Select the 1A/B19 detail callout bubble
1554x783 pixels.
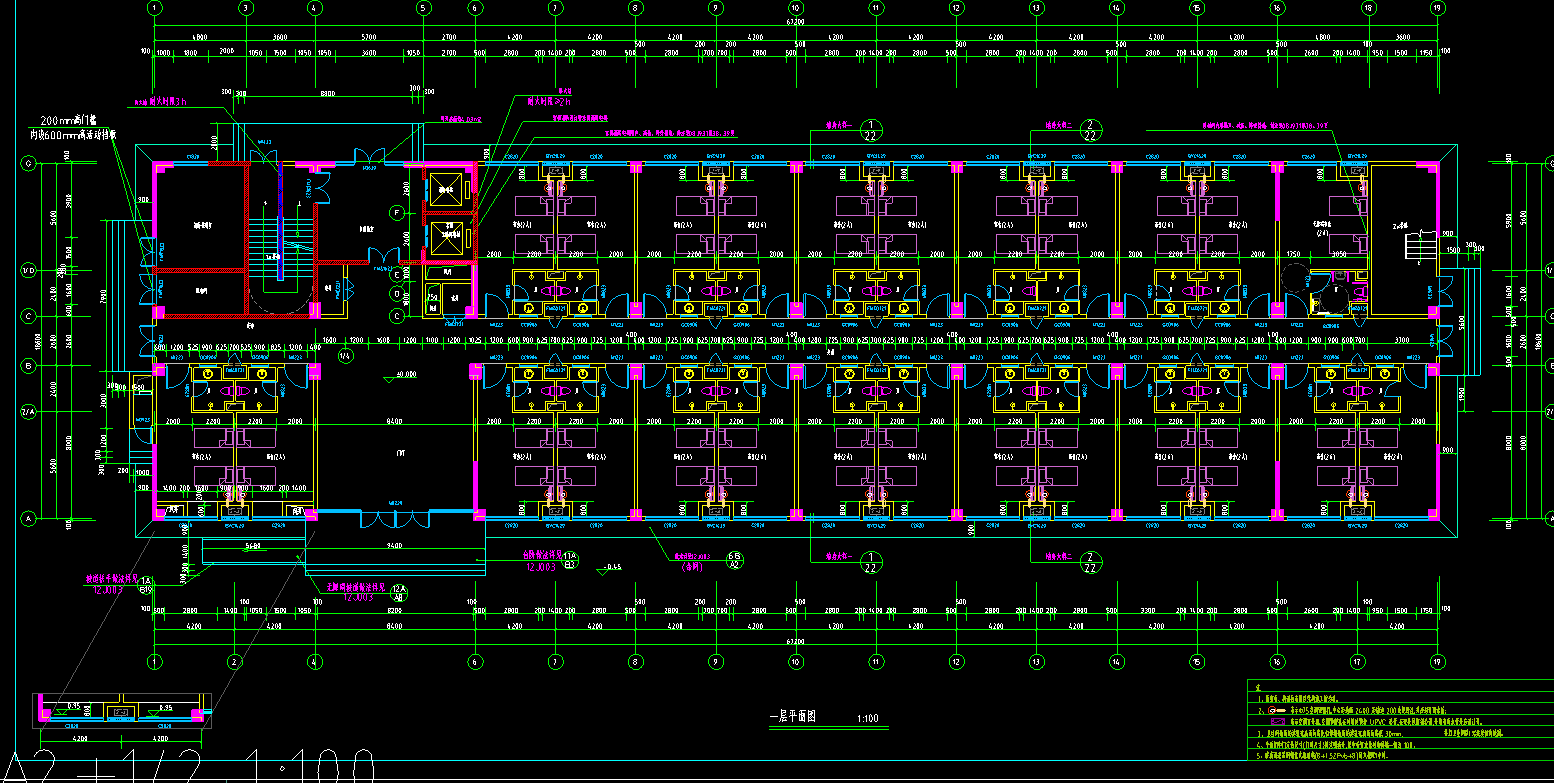(x=146, y=585)
